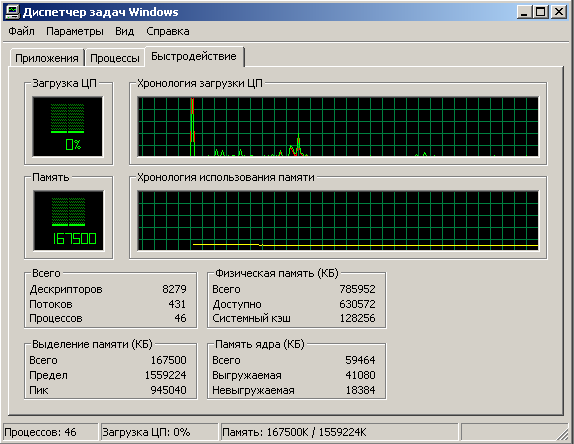Open the Вид menu

click(x=124, y=31)
